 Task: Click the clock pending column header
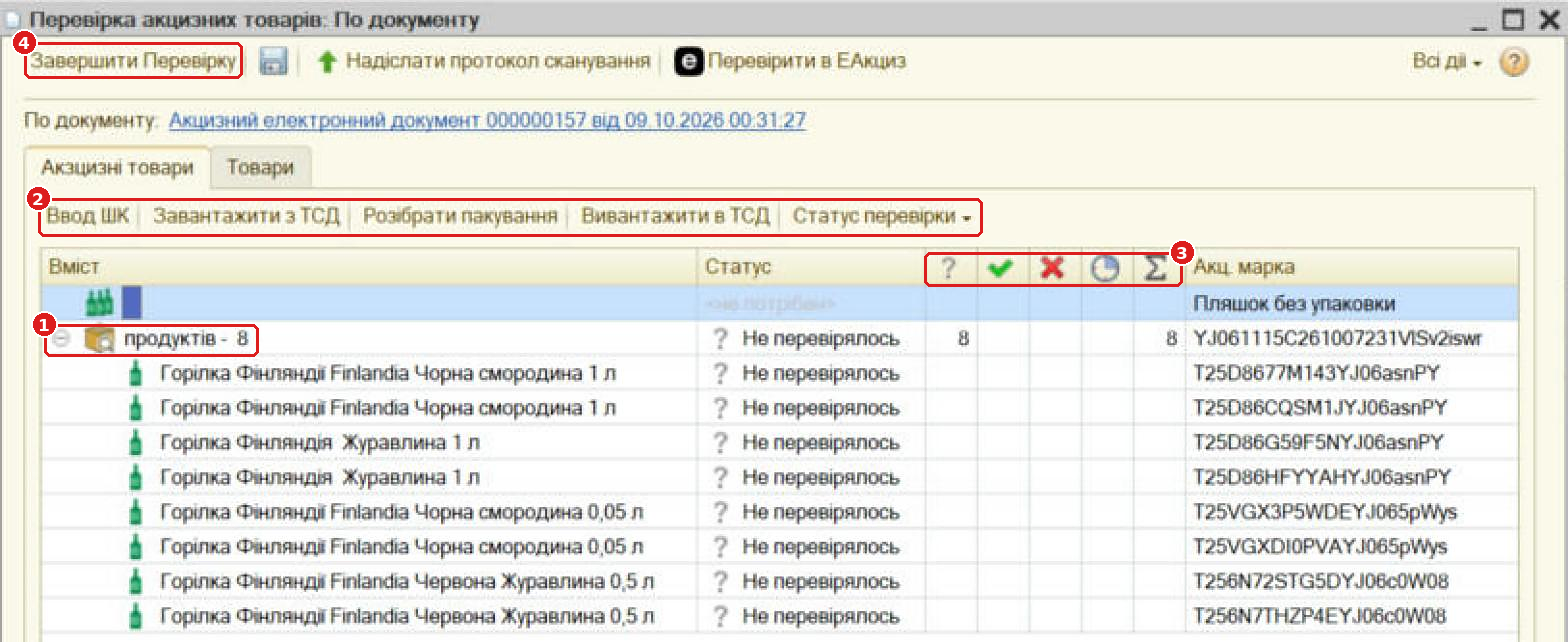point(1104,268)
